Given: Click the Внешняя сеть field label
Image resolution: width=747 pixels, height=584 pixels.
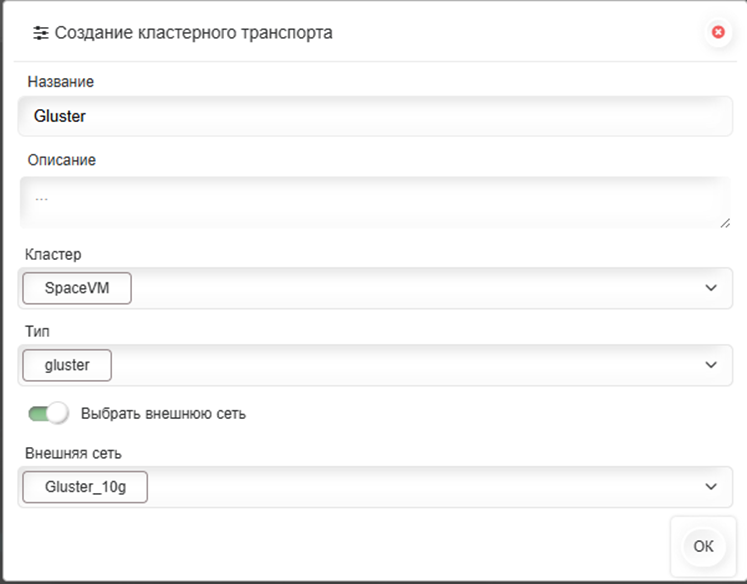Looking at the screenshot, I should point(75,453).
